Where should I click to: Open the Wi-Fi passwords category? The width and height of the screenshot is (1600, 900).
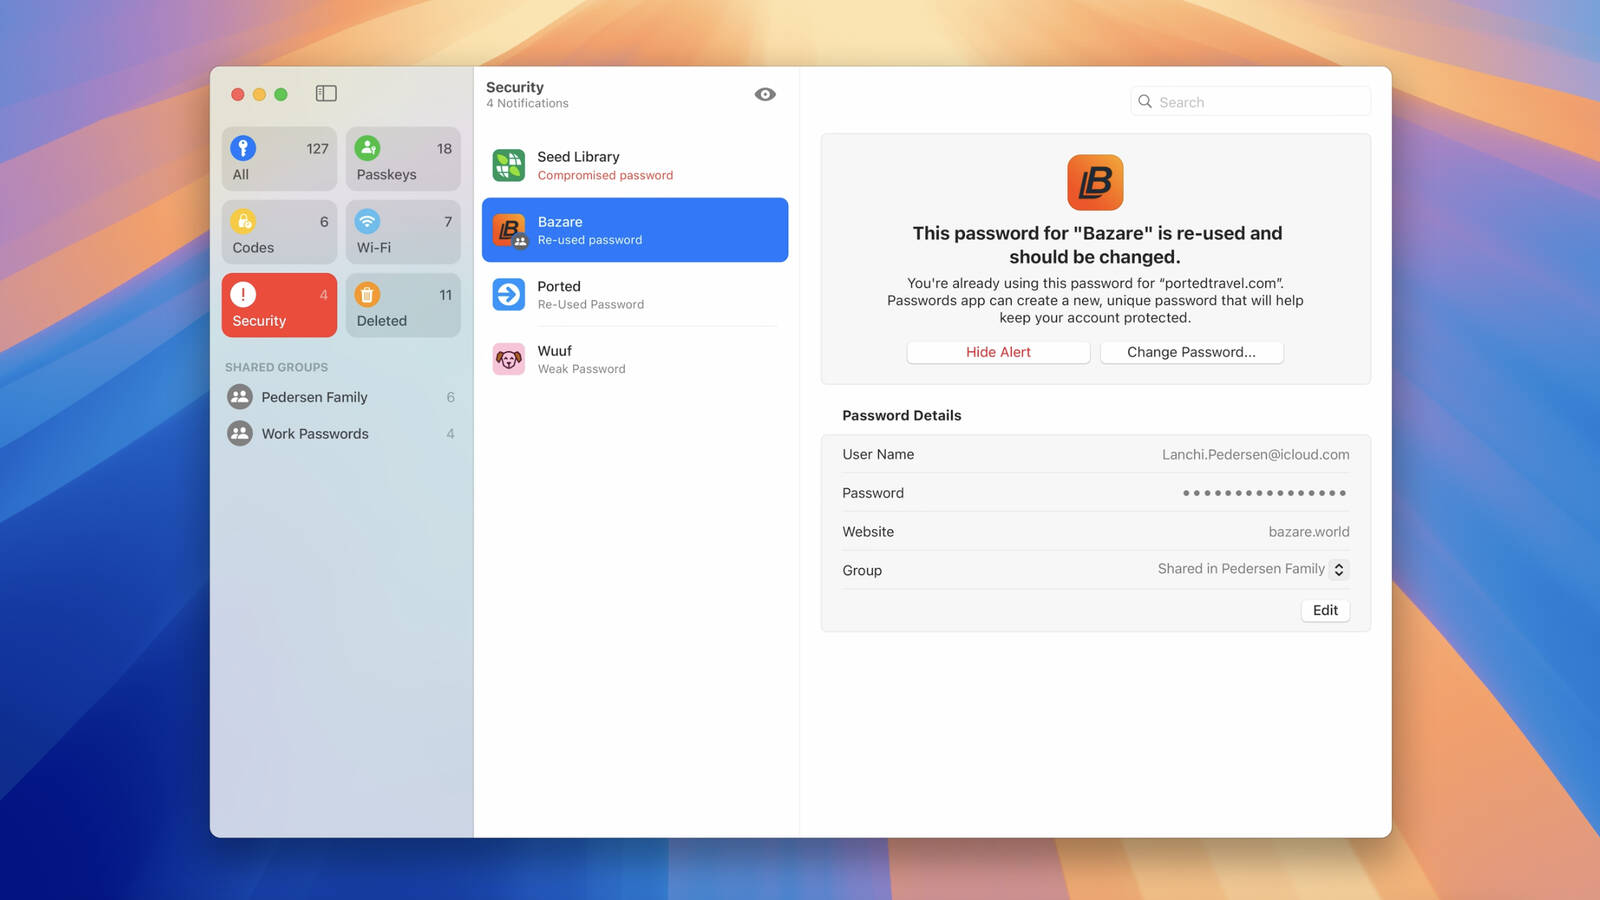403,232
